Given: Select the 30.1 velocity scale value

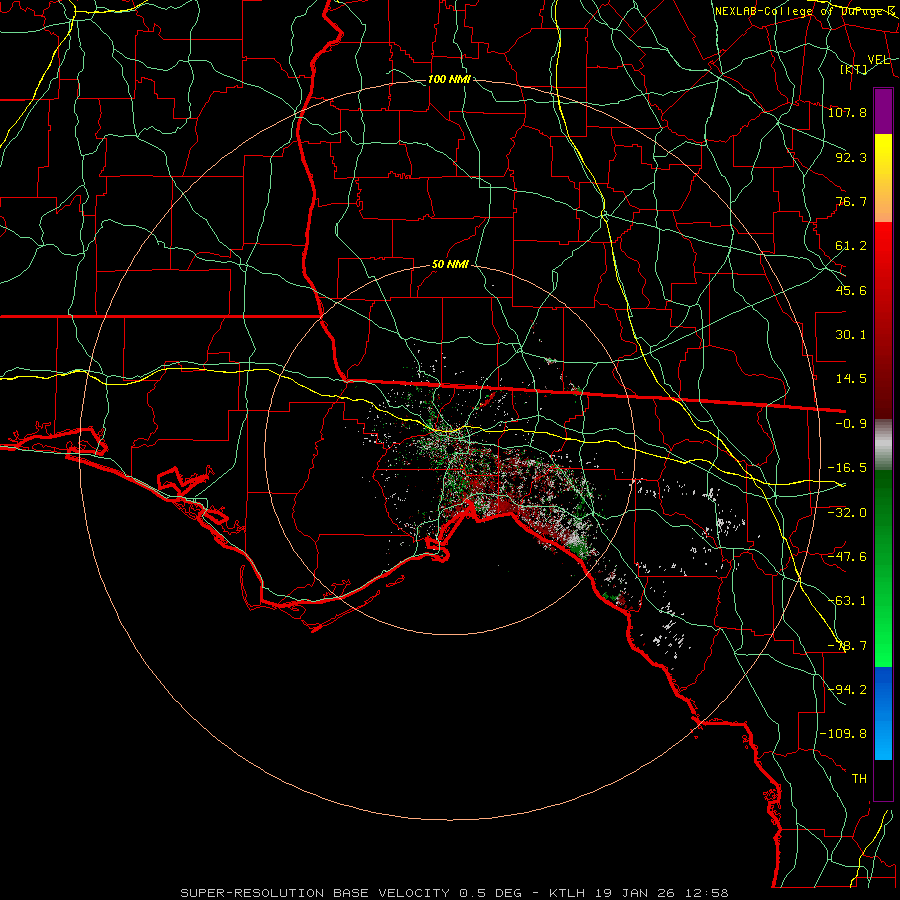Looking at the screenshot, I should [x=851, y=335].
